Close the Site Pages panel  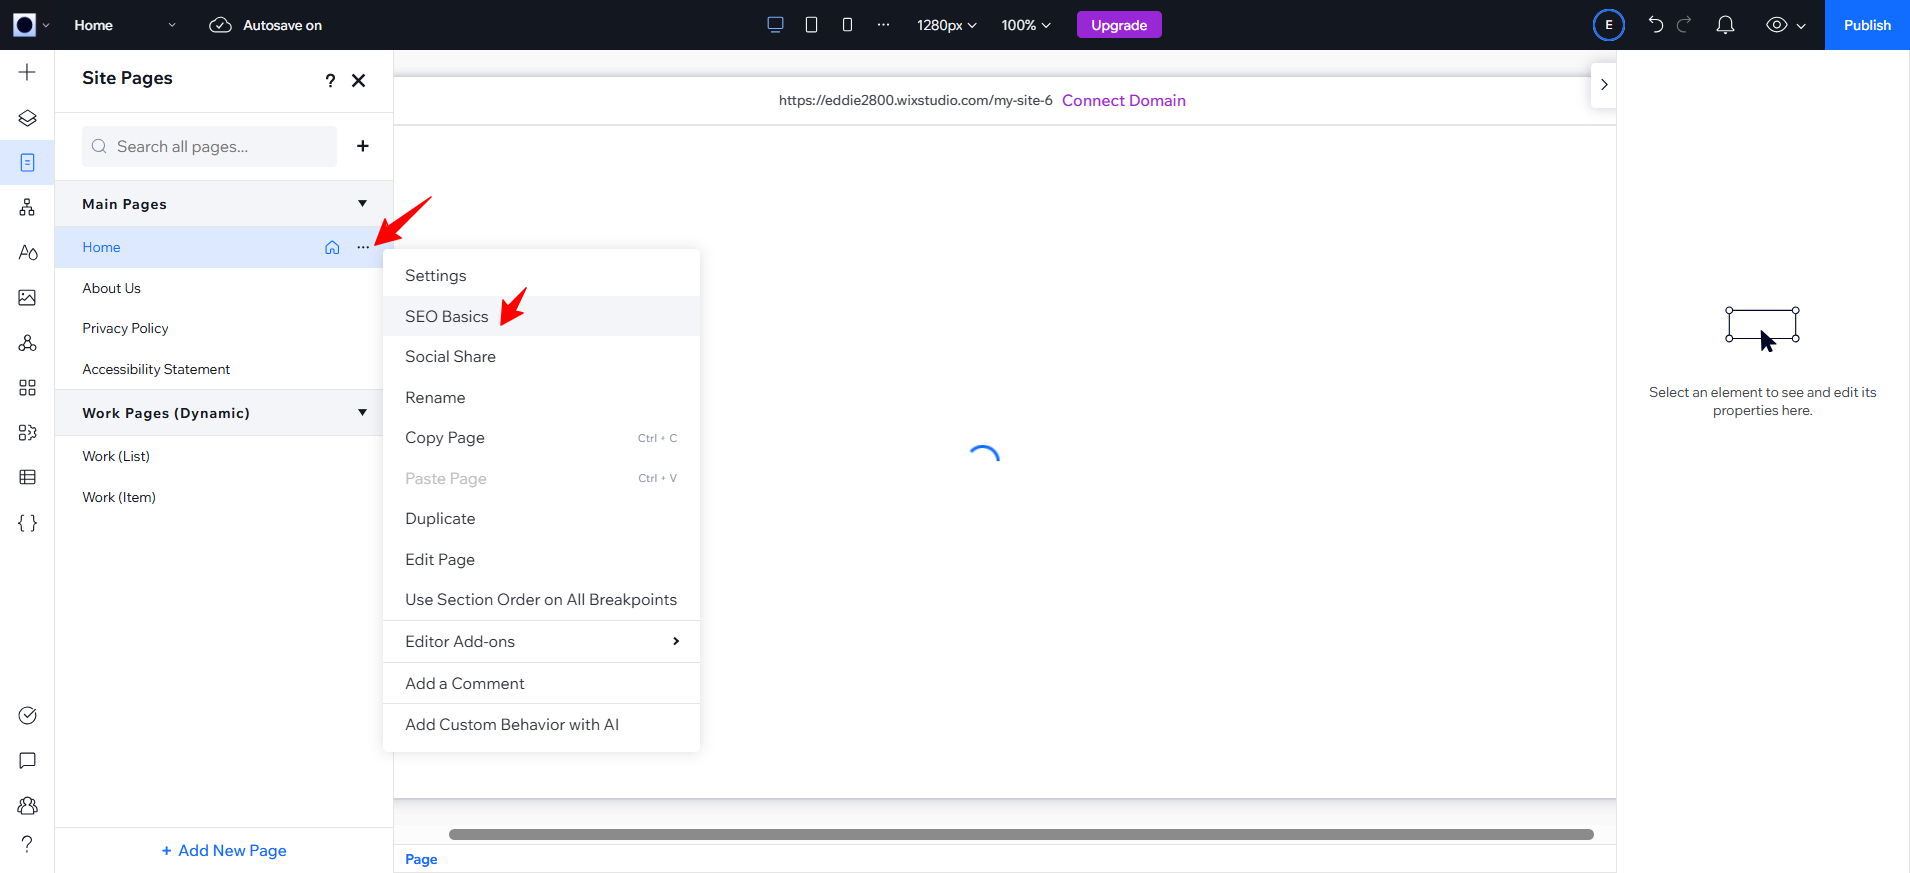(359, 80)
